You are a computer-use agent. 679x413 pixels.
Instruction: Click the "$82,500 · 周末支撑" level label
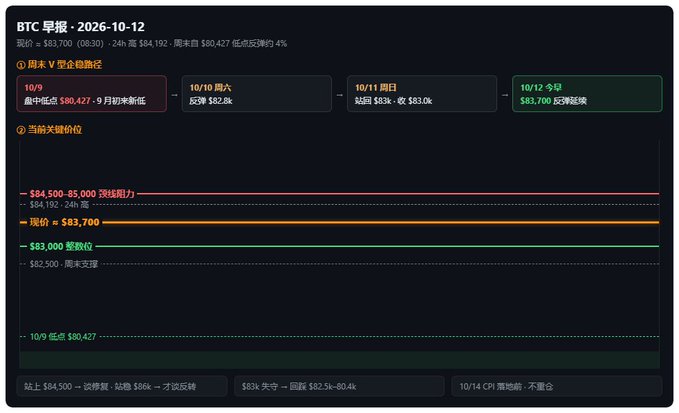coord(64,264)
